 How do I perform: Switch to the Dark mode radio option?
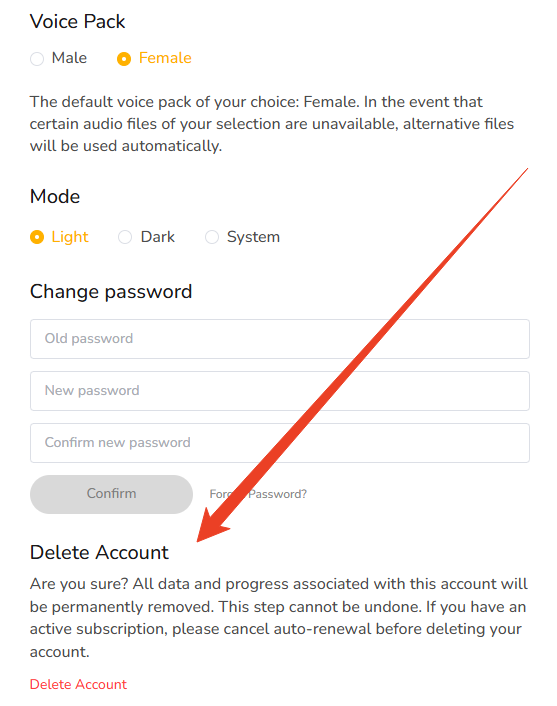click(125, 237)
